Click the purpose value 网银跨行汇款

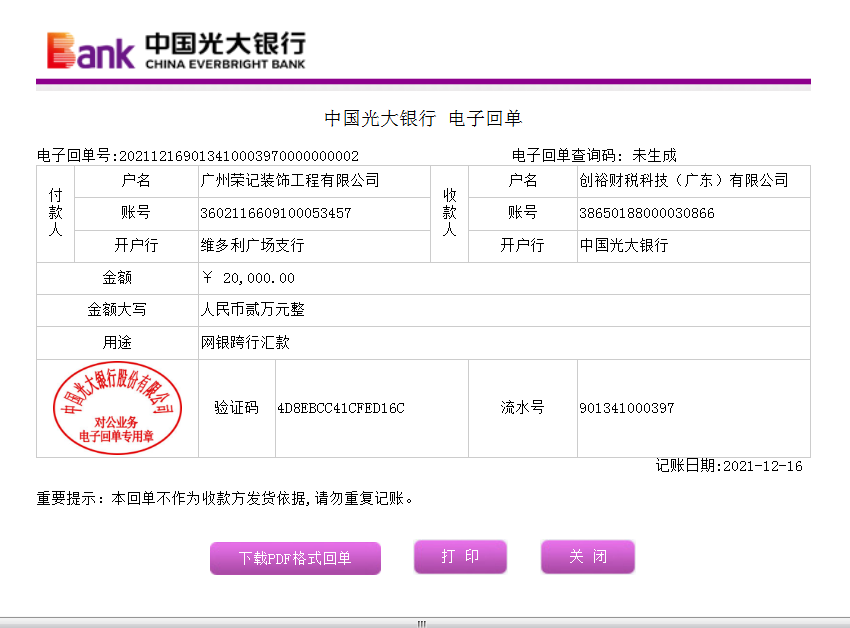point(245,342)
